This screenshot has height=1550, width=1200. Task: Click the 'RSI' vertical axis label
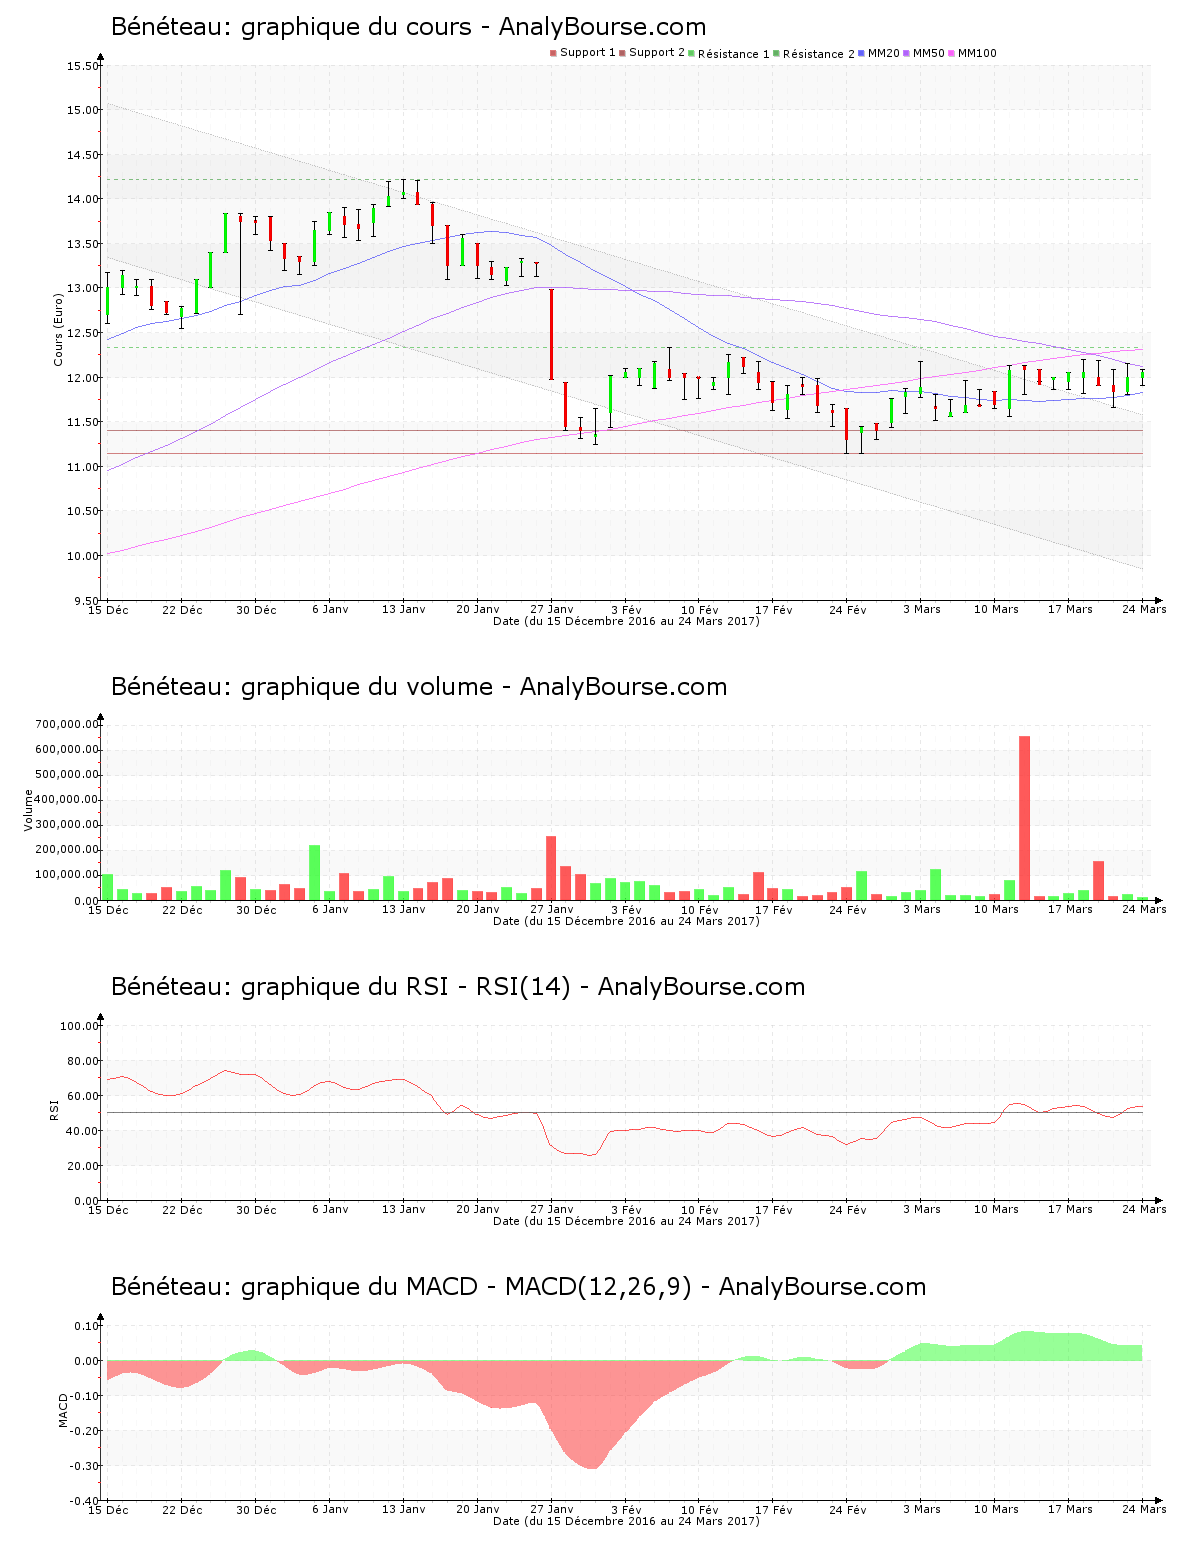coord(53,1109)
